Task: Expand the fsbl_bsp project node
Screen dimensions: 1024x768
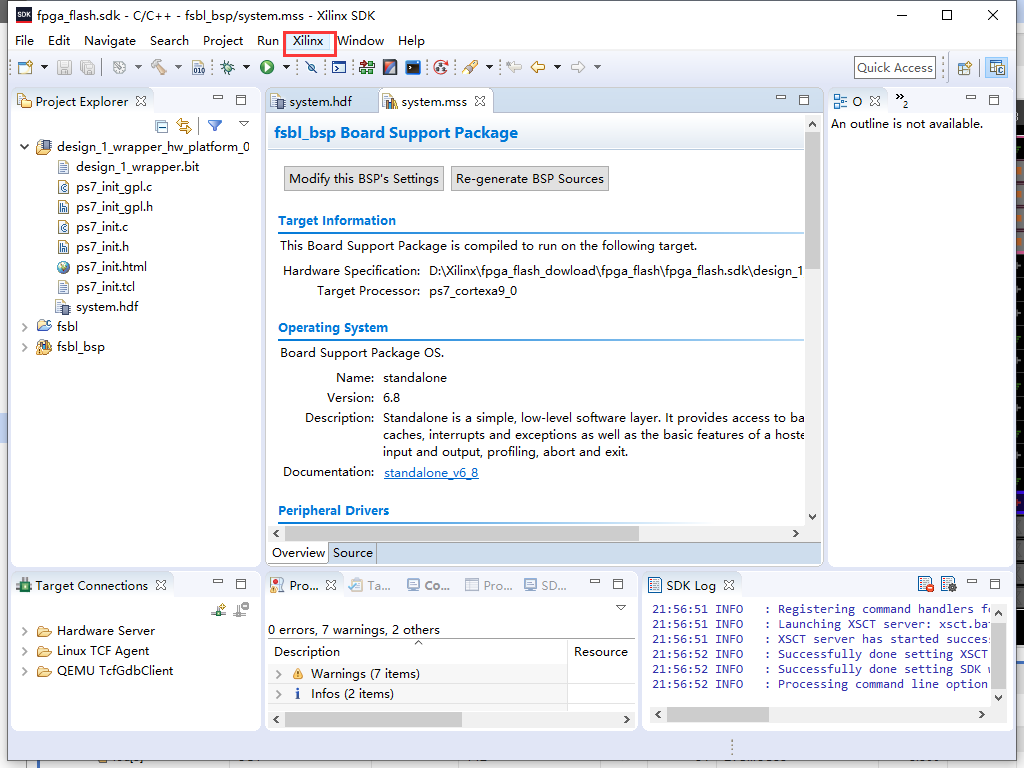Action: (25, 347)
